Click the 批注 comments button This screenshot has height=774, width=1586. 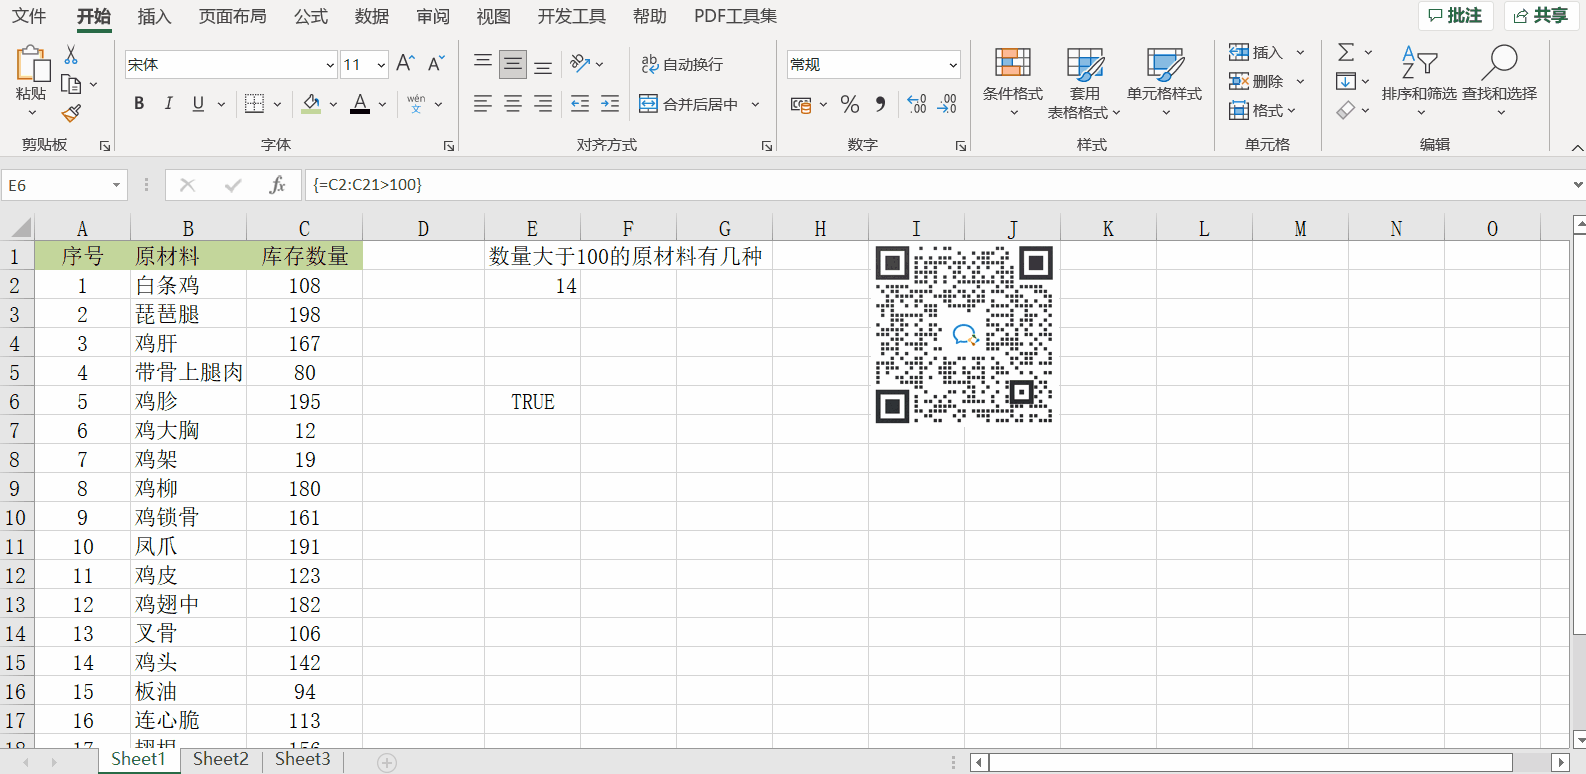[1455, 15]
